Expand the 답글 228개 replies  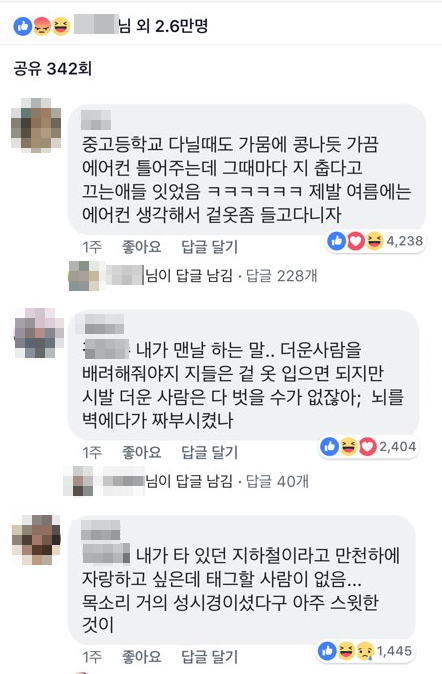click(282, 276)
